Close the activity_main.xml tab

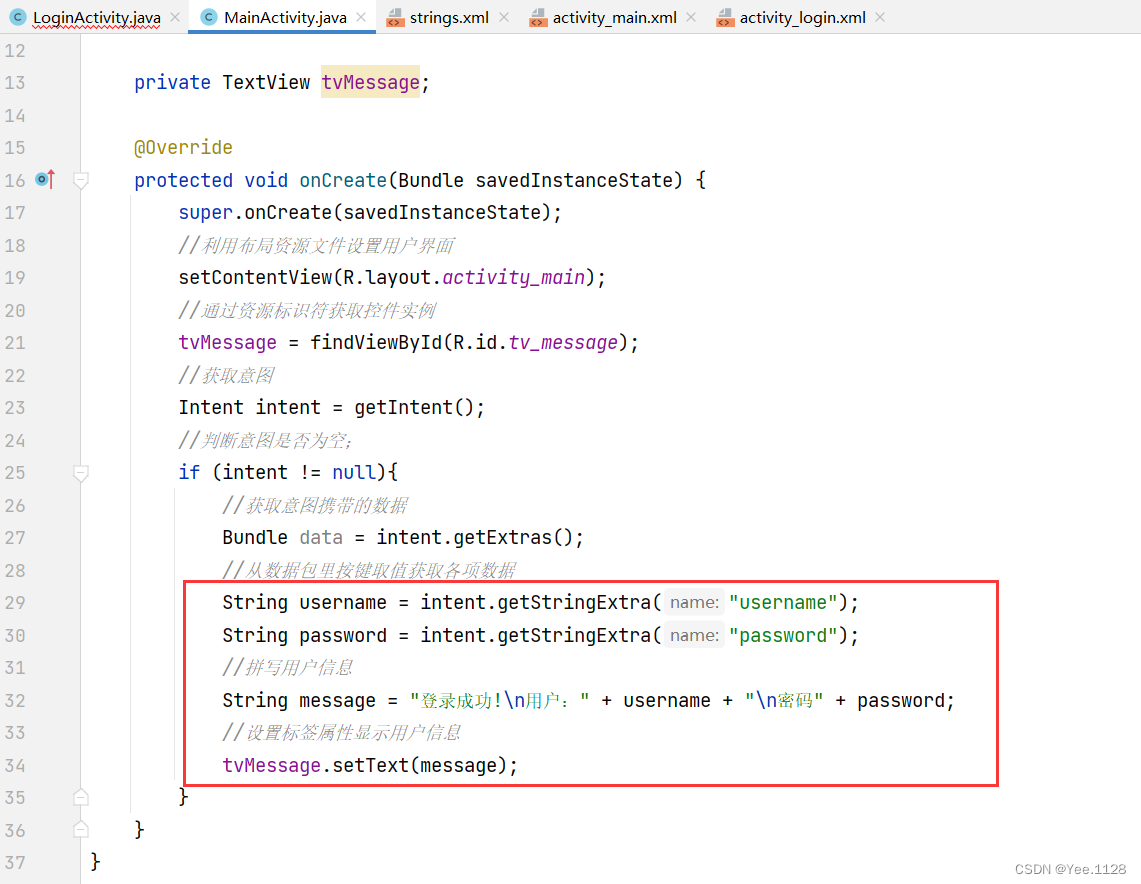[x=691, y=17]
